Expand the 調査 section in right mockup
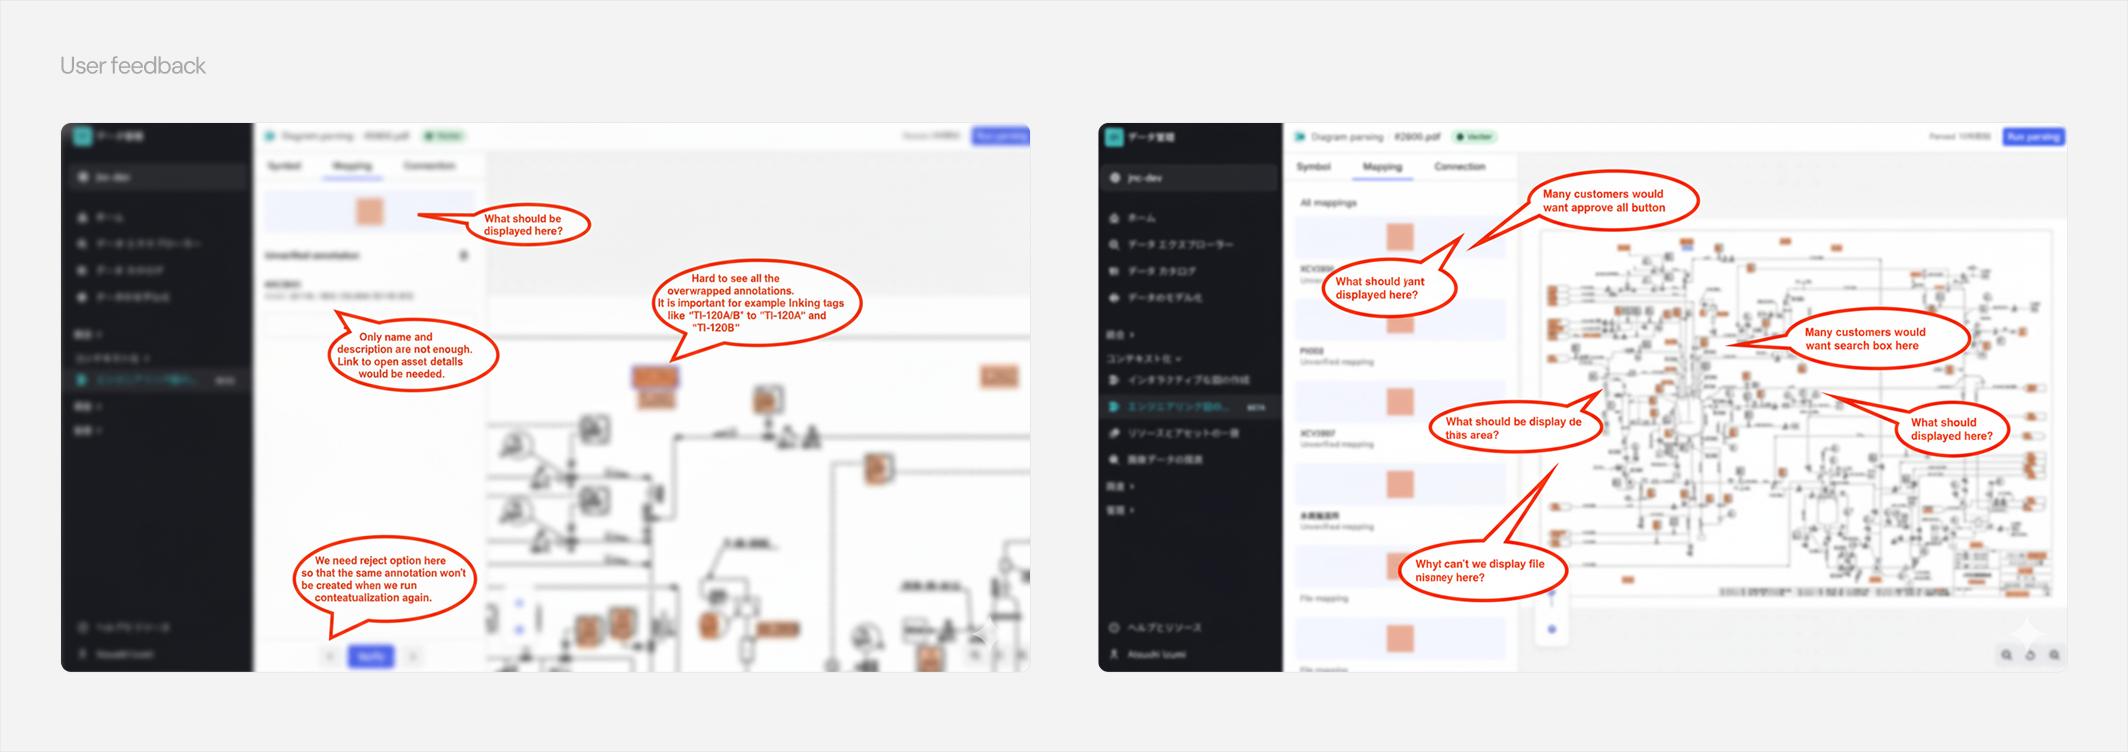2128x752 pixels. [x=1120, y=486]
